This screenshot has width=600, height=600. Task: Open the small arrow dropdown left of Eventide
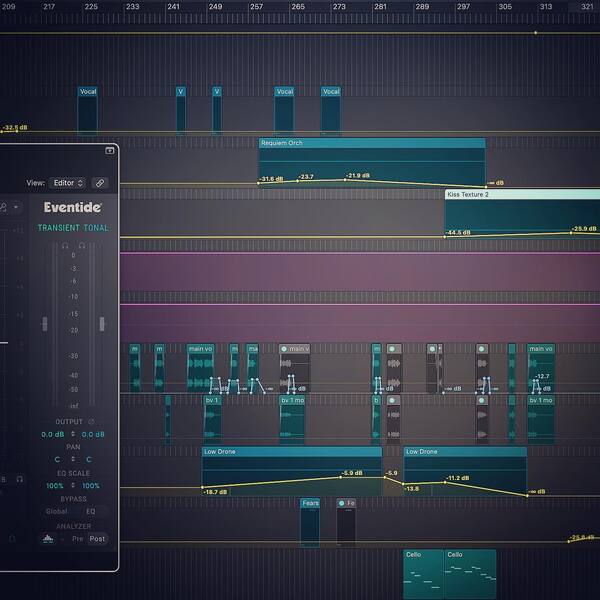16,207
